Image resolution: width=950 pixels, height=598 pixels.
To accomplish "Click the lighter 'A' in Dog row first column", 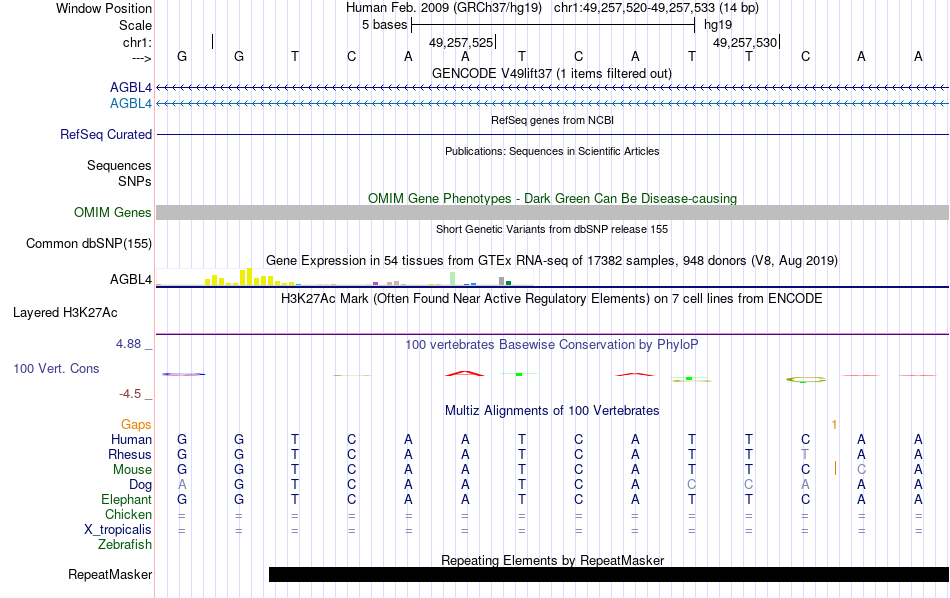I will click(x=182, y=485).
